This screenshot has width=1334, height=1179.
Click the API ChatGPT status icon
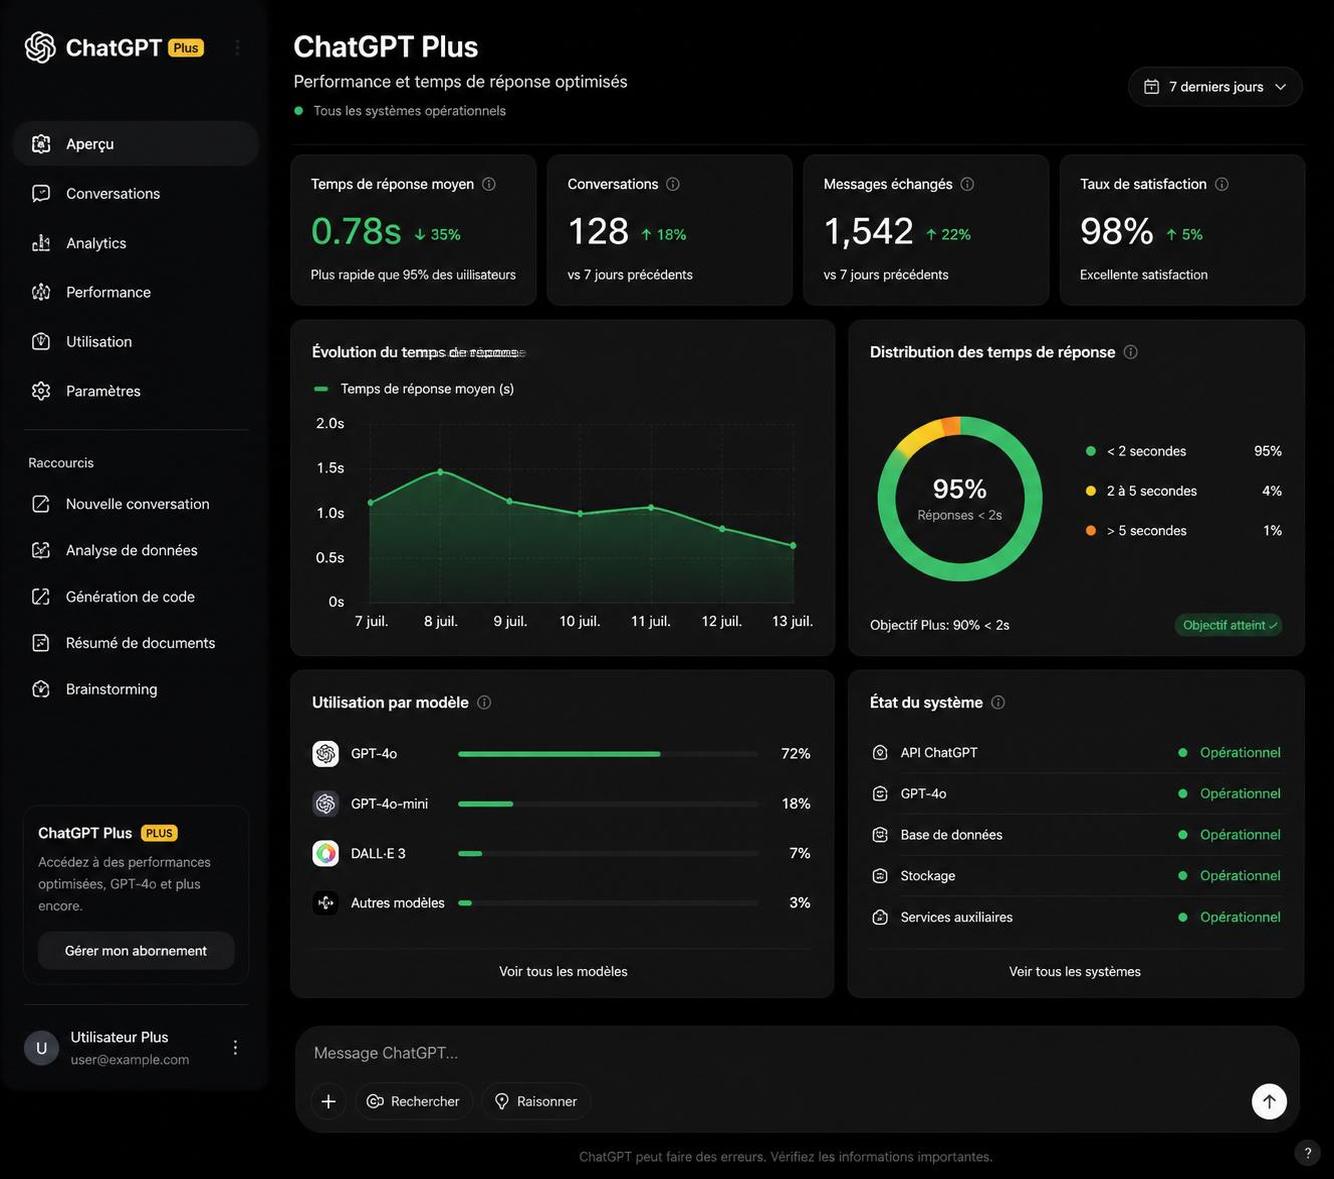(880, 753)
